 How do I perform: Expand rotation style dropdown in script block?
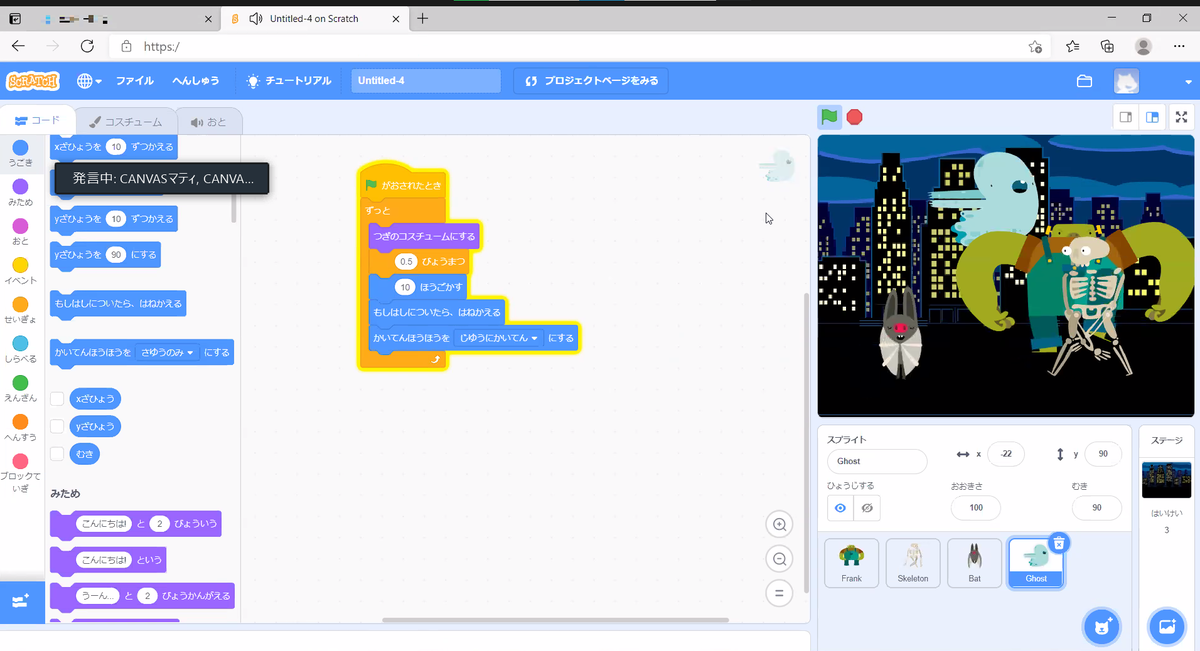point(498,338)
